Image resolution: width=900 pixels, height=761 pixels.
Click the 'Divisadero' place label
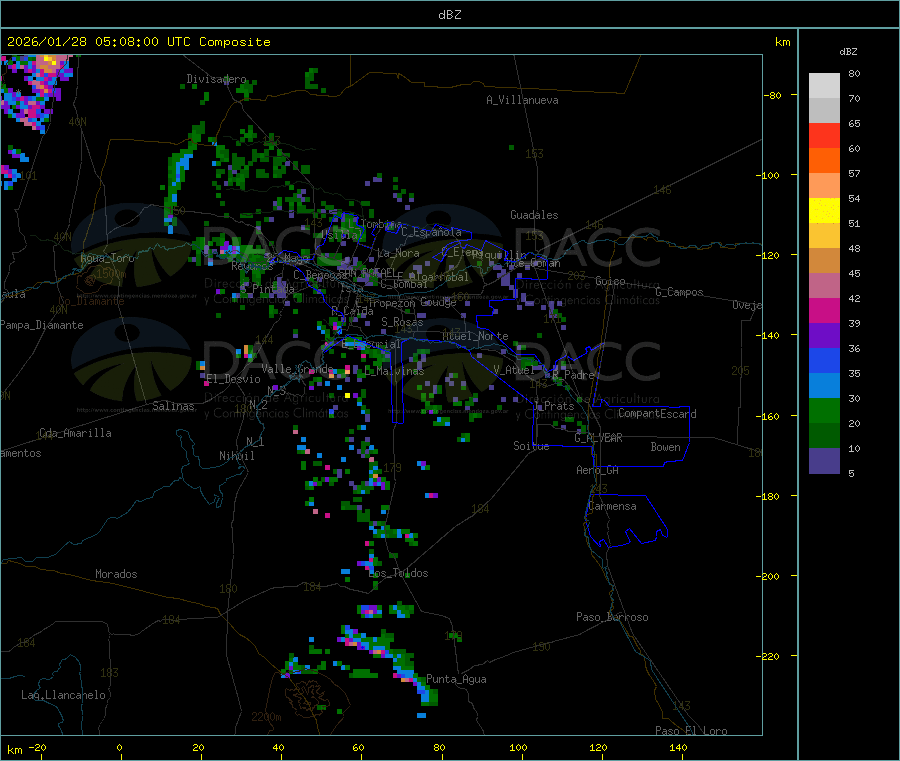[x=216, y=79]
